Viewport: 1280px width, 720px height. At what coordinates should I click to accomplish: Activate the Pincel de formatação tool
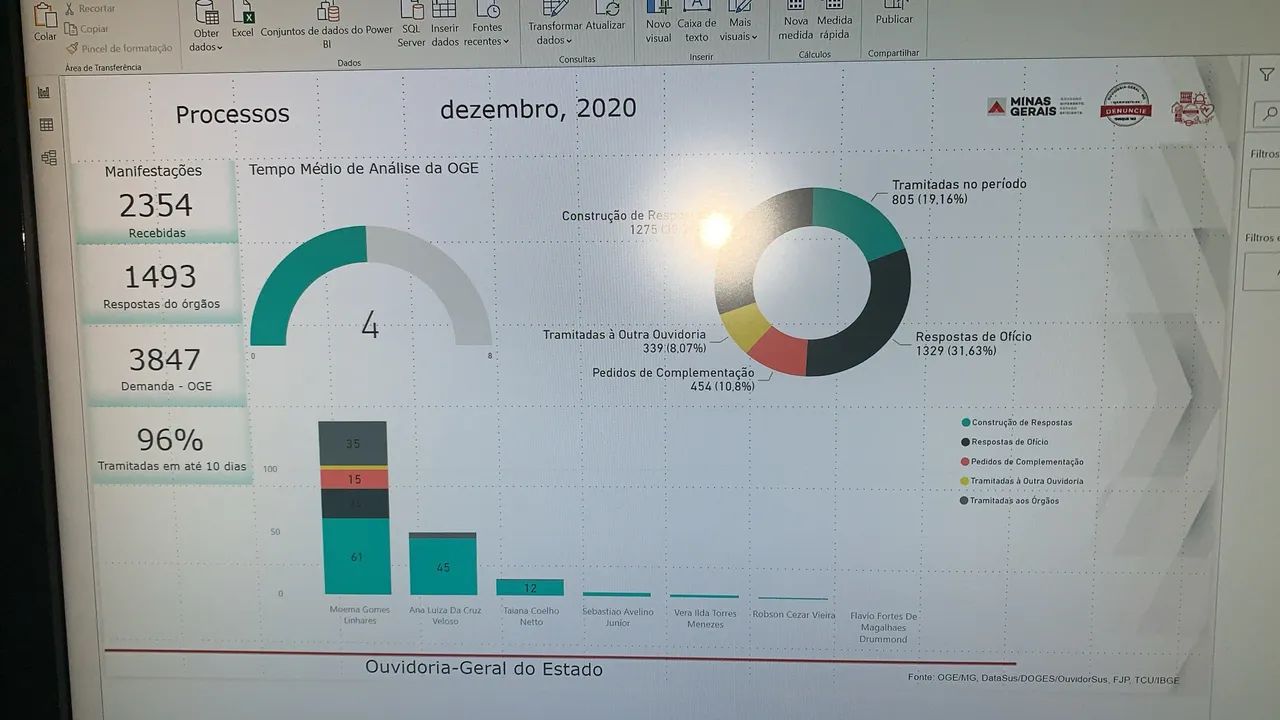119,48
